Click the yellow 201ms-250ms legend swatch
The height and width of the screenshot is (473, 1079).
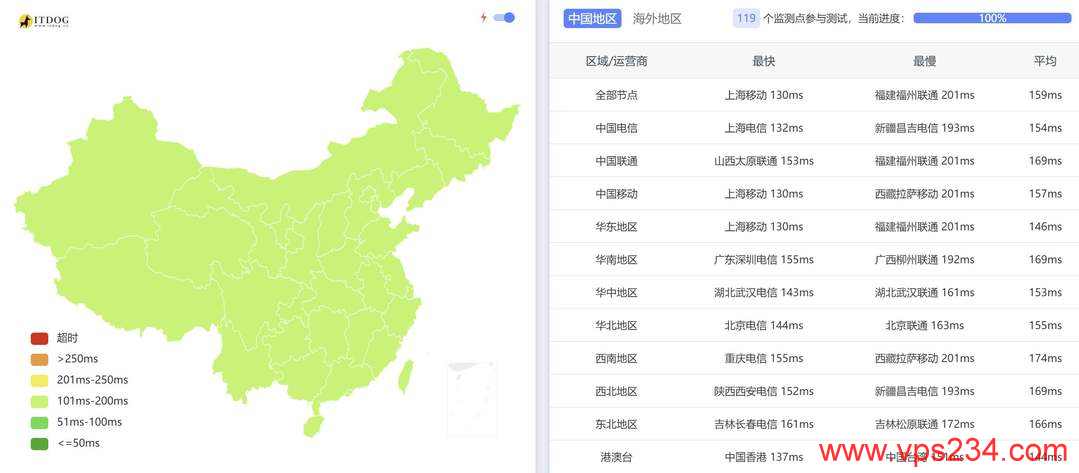pos(39,380)
